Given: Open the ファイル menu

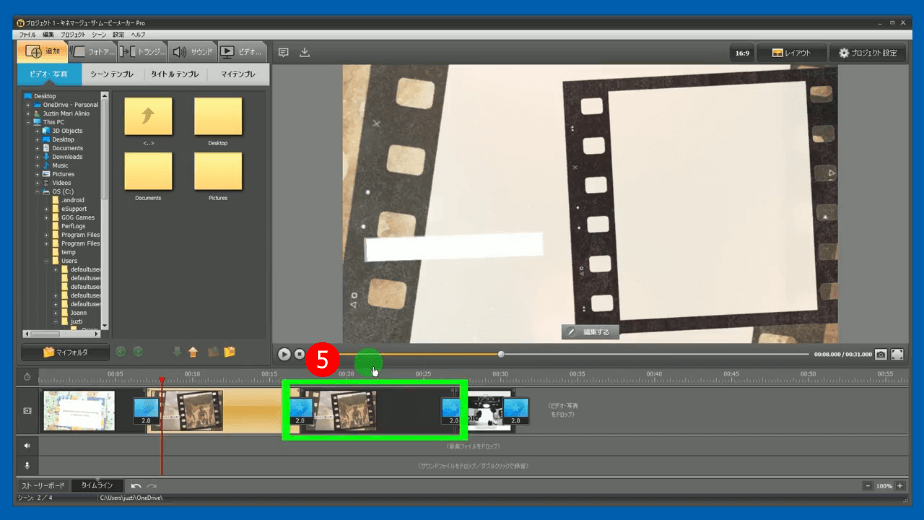Looking at the screenshot, I should click(x=27, y=34).
